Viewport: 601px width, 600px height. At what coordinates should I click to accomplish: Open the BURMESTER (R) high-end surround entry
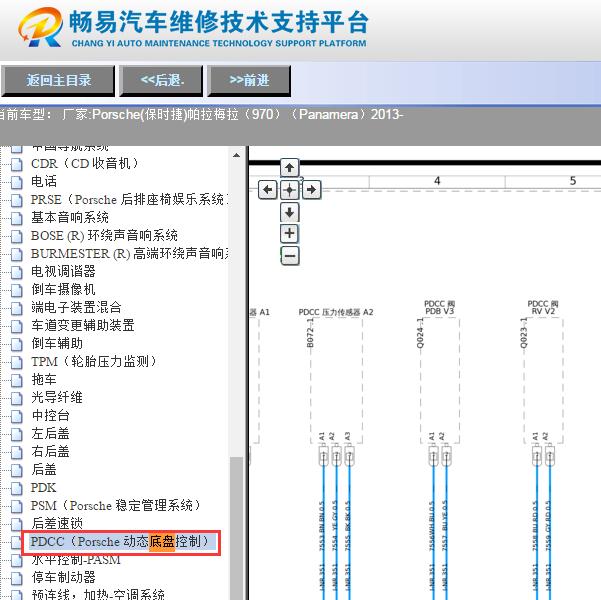point(130,253)
